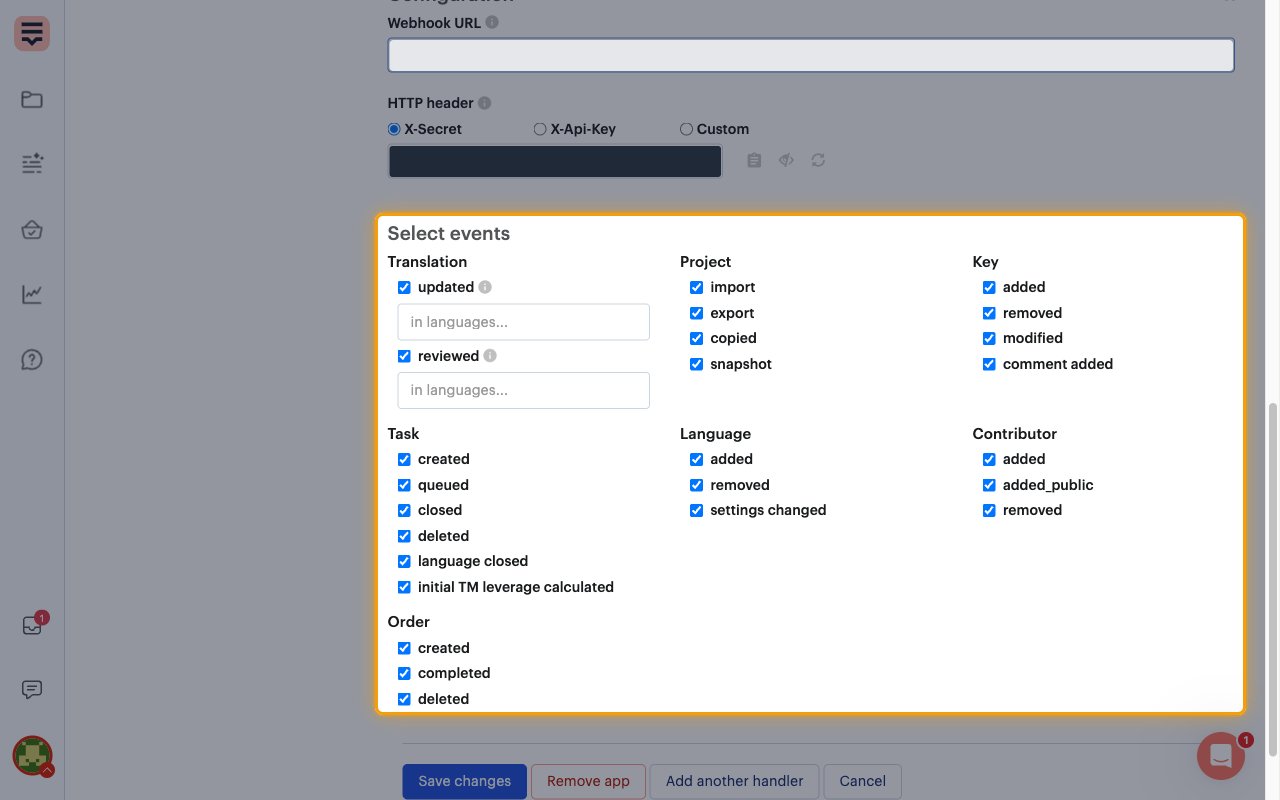Uncheck the Translation reviewed checkbox
This screenshot has height=800, width=1280.
(404, 356)
